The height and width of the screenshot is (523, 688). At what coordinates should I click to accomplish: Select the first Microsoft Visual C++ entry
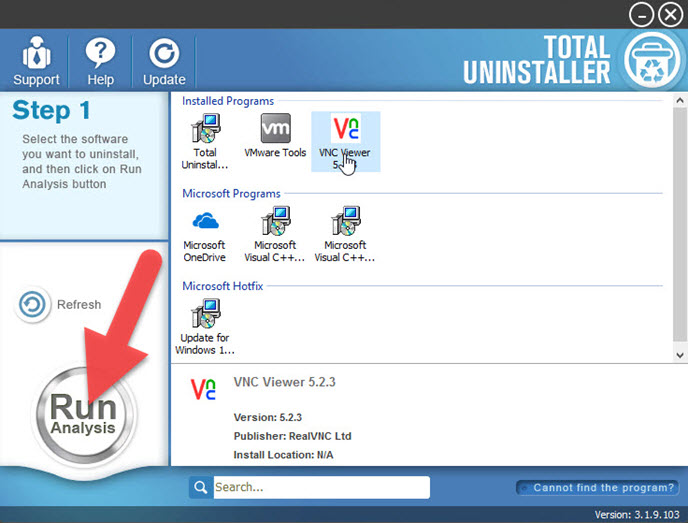pyautogui.click(x=275, y=235)
